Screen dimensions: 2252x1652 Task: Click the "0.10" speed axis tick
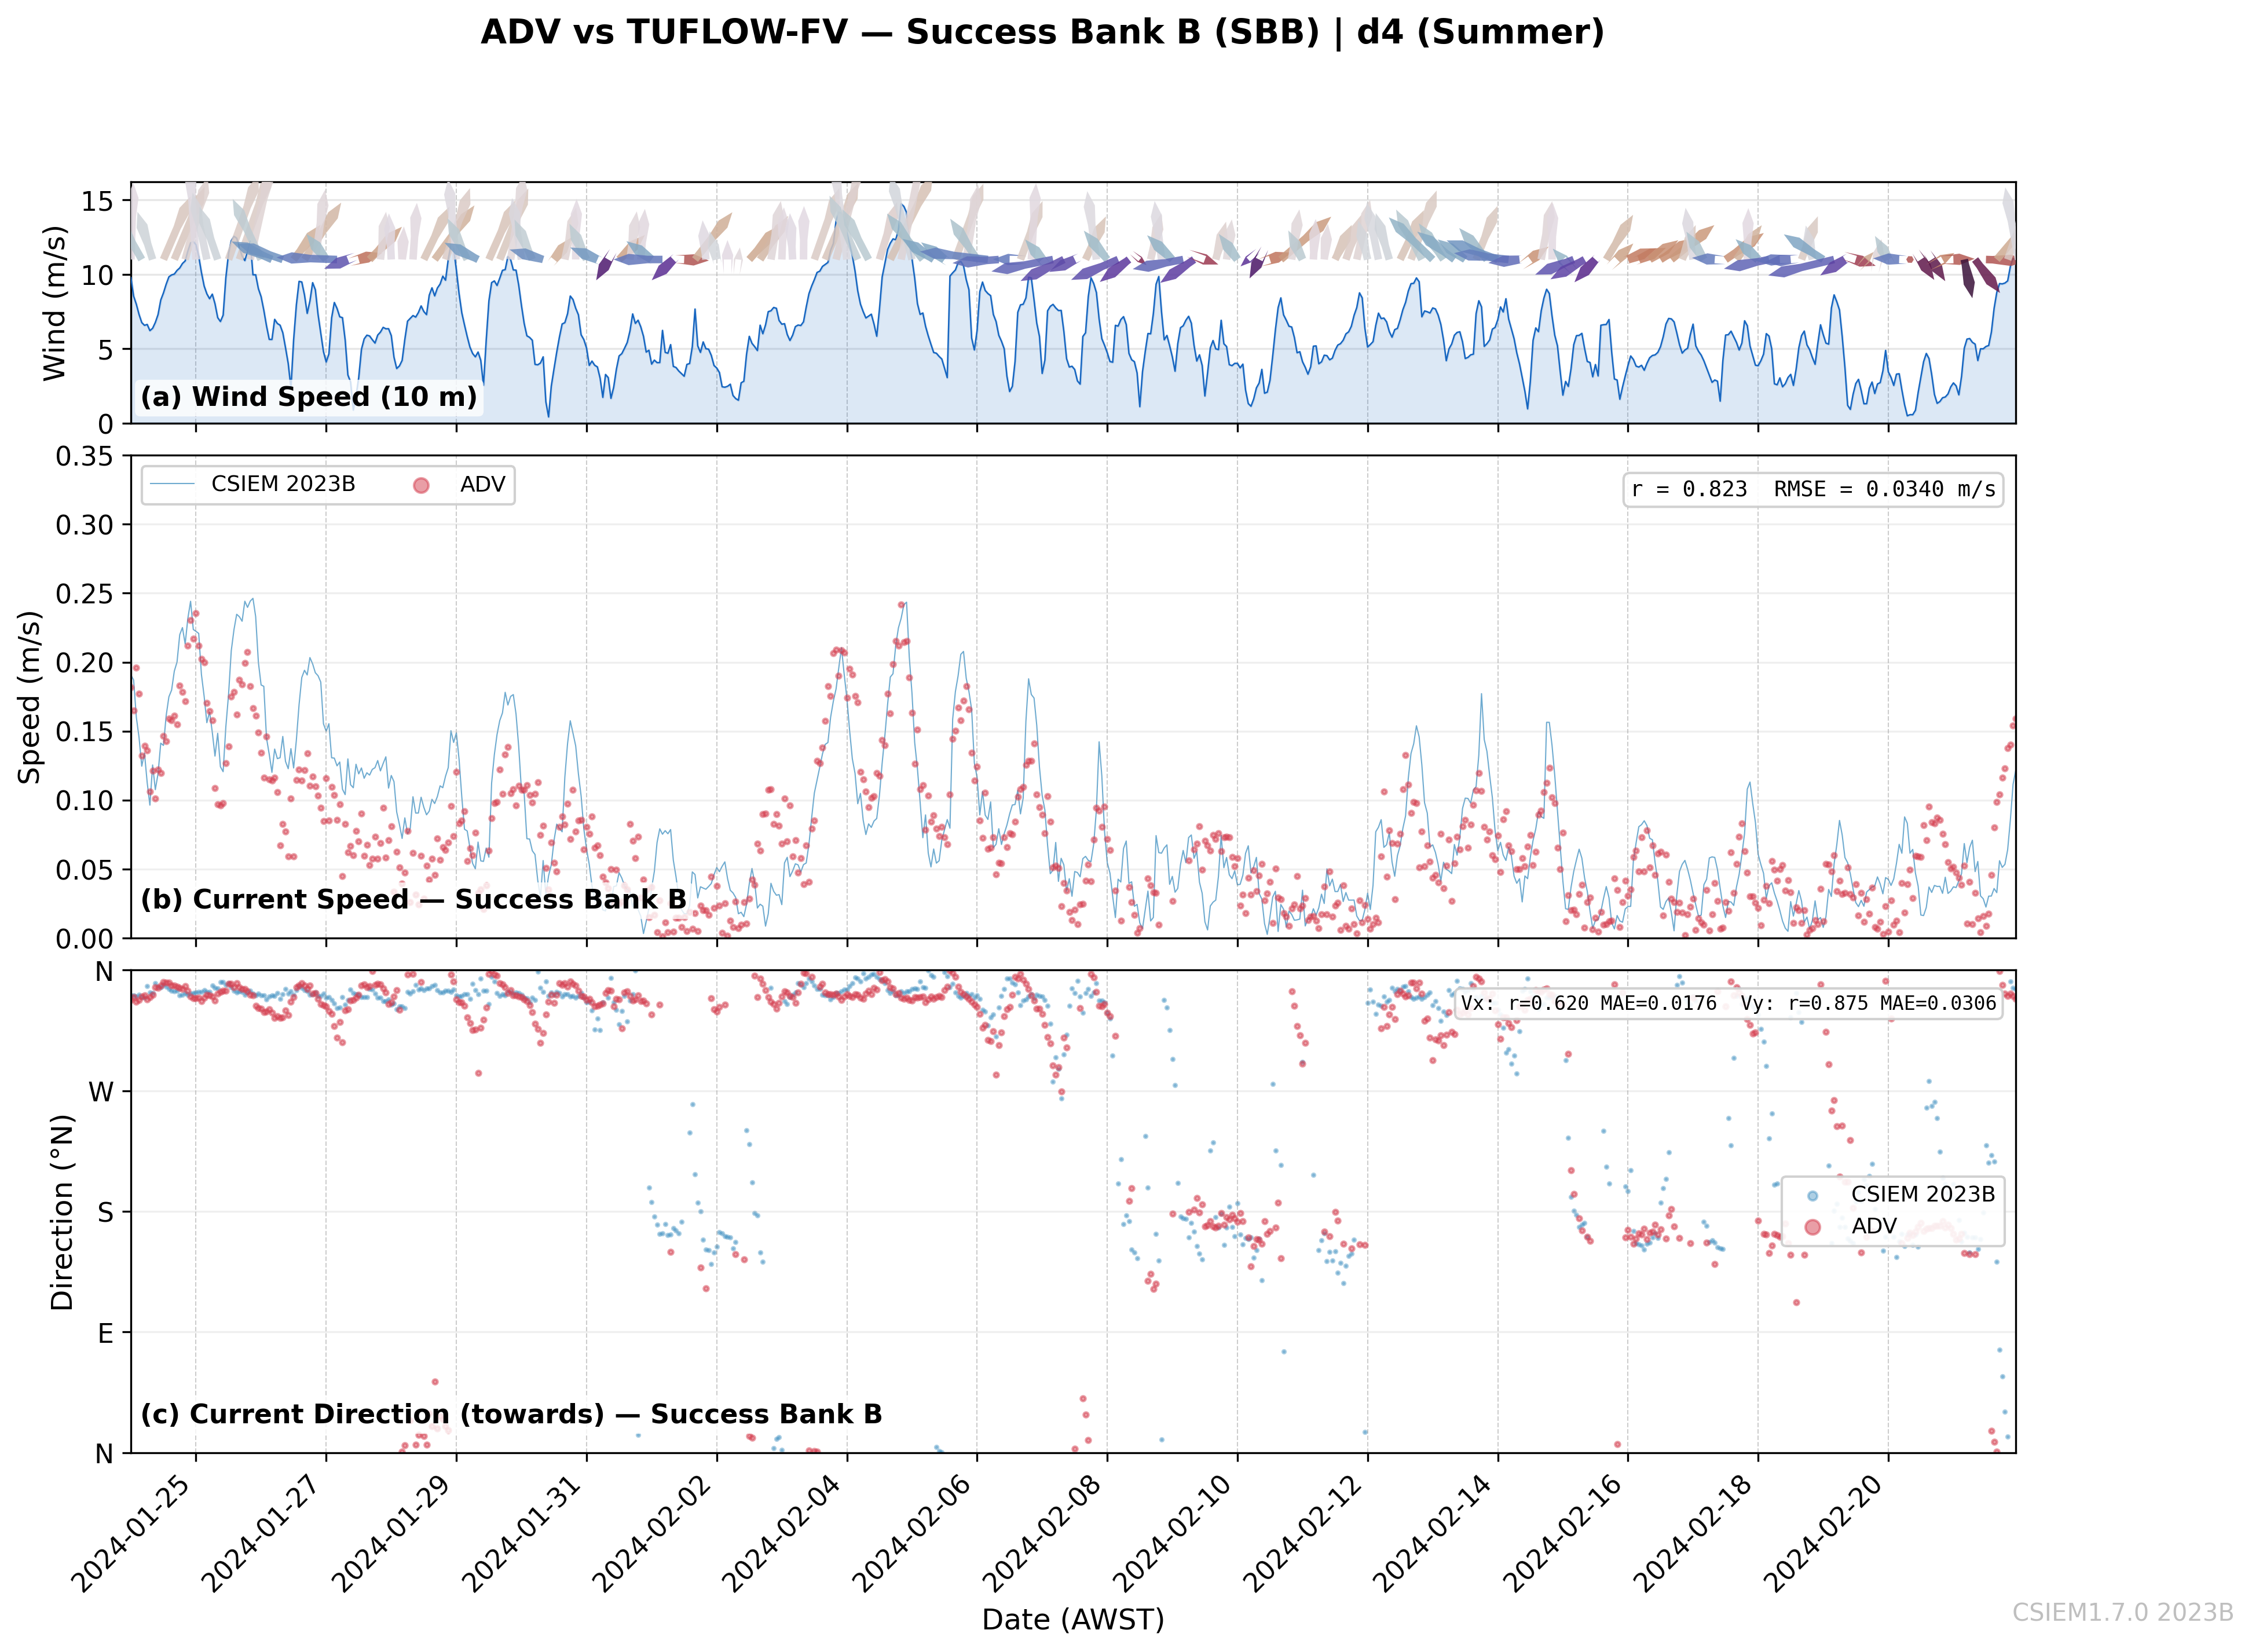(x=85, y=801)
